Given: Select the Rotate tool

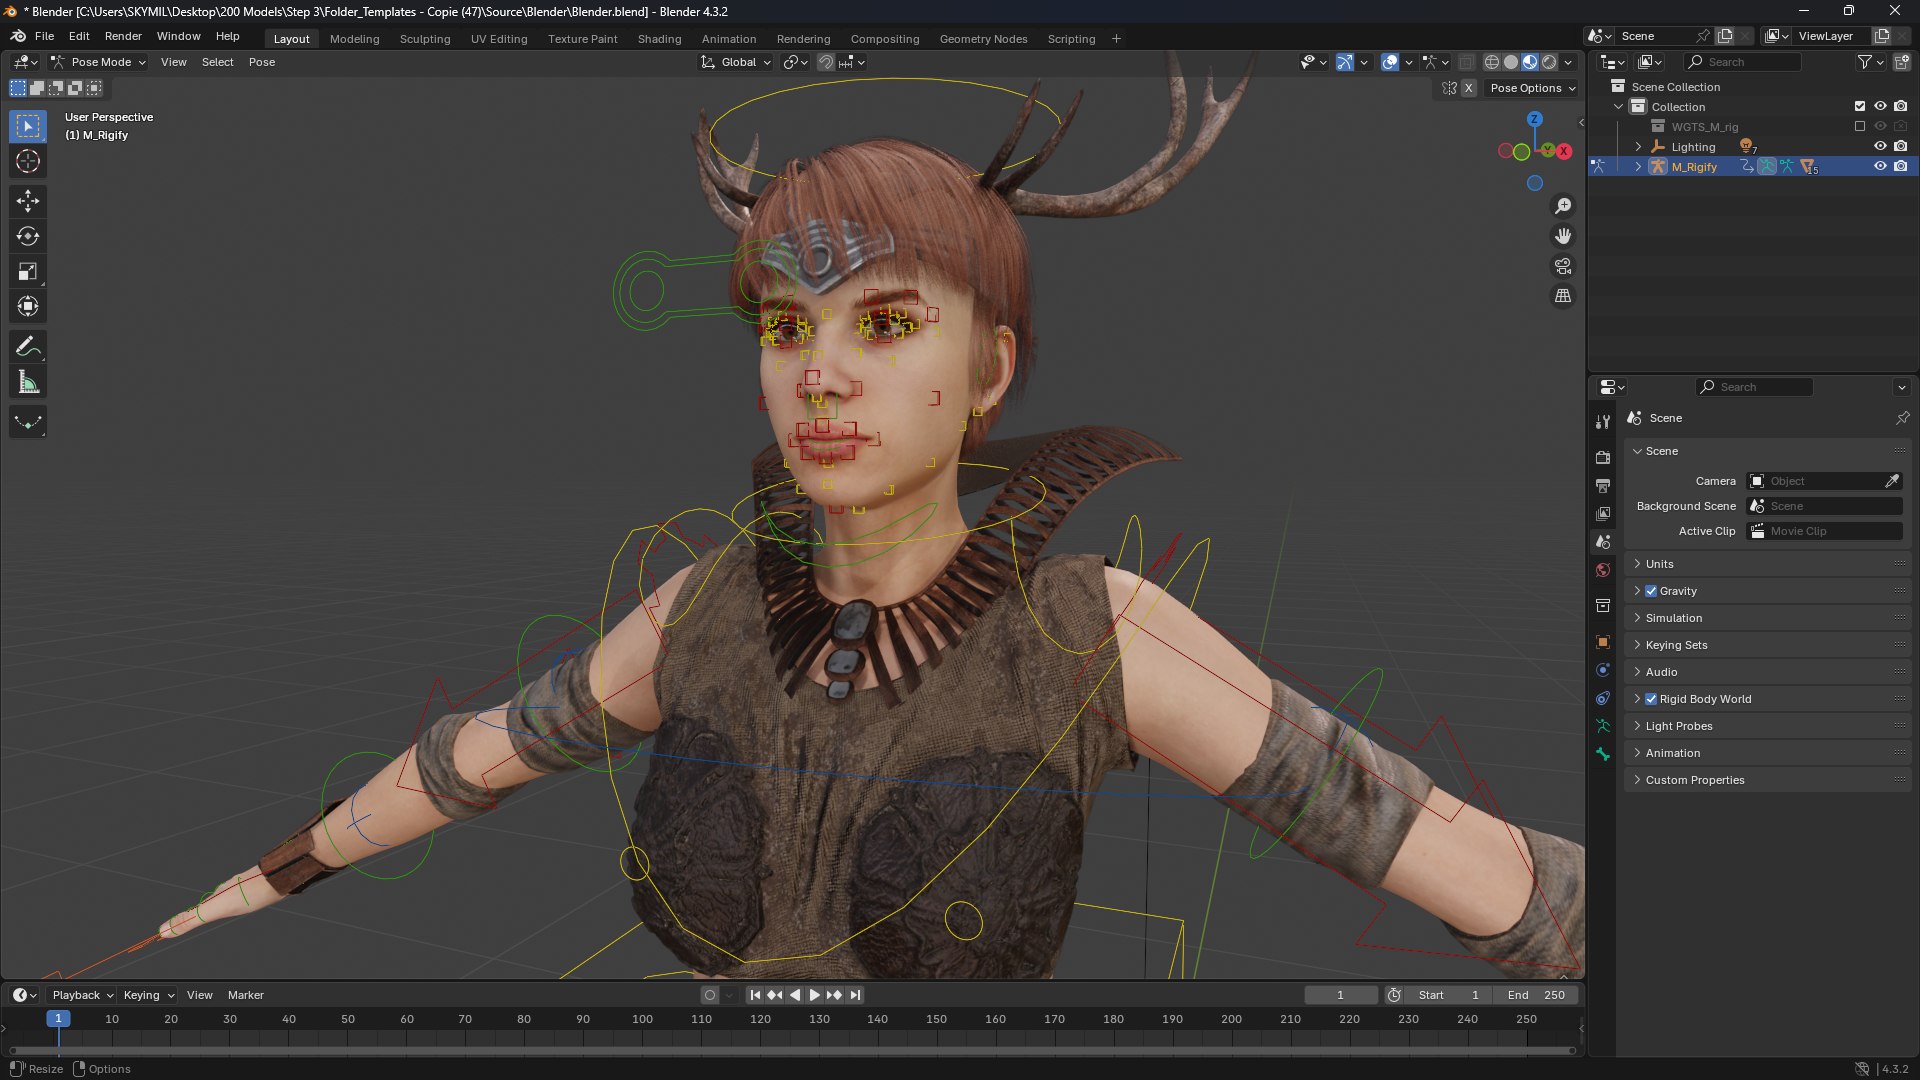Looking at the screenshot, I should coord(28,236).
